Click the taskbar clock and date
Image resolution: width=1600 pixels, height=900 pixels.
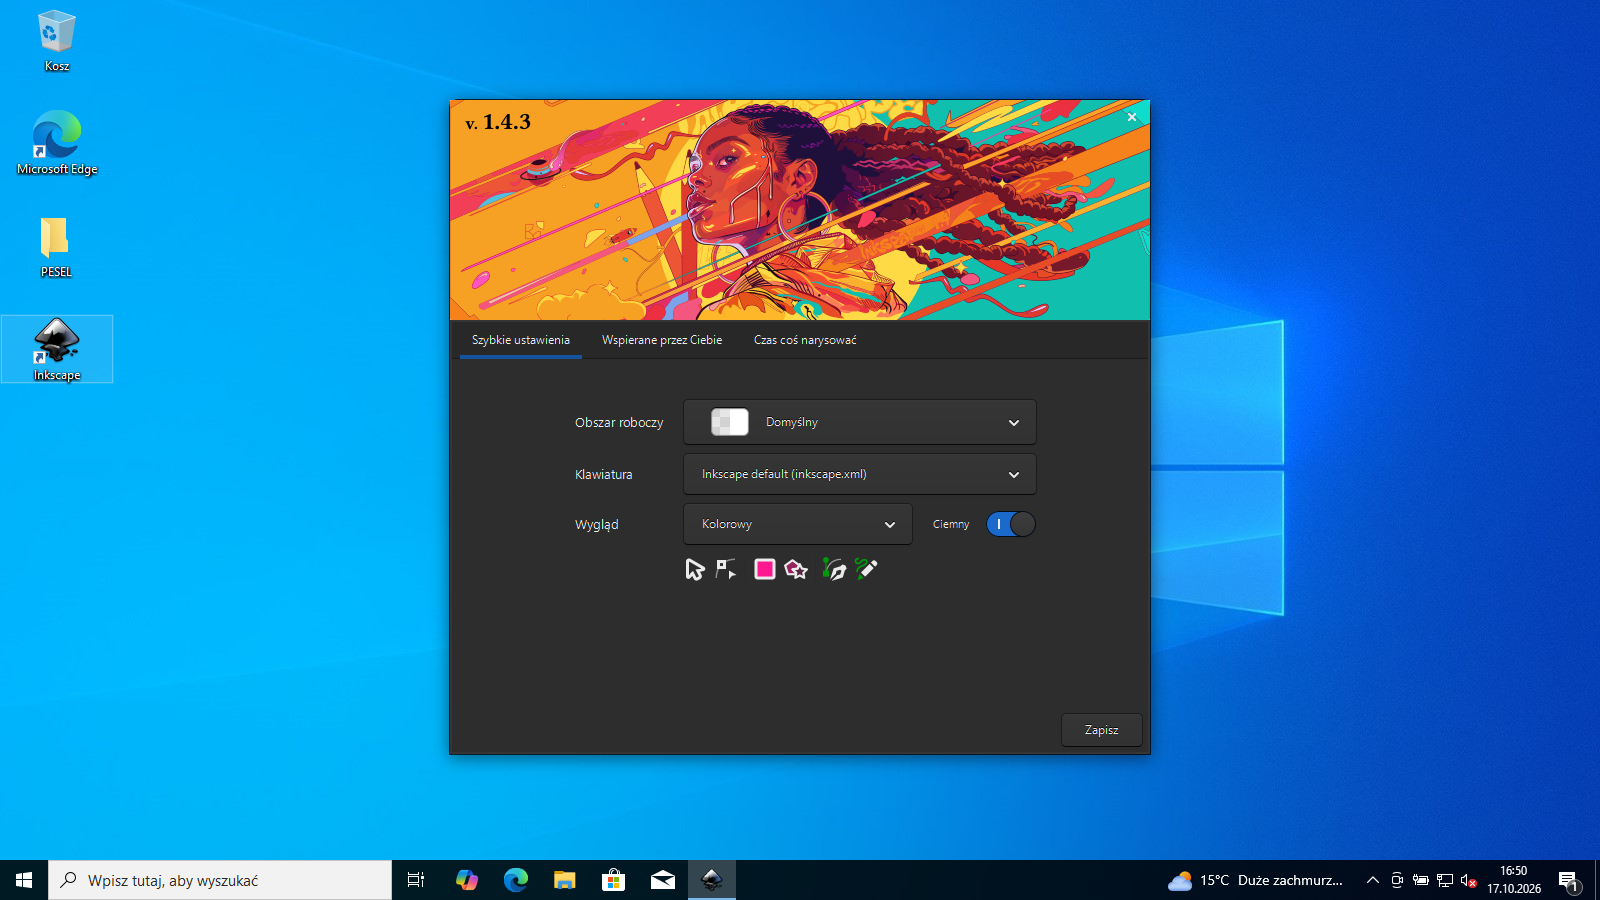coord(1514,880)
